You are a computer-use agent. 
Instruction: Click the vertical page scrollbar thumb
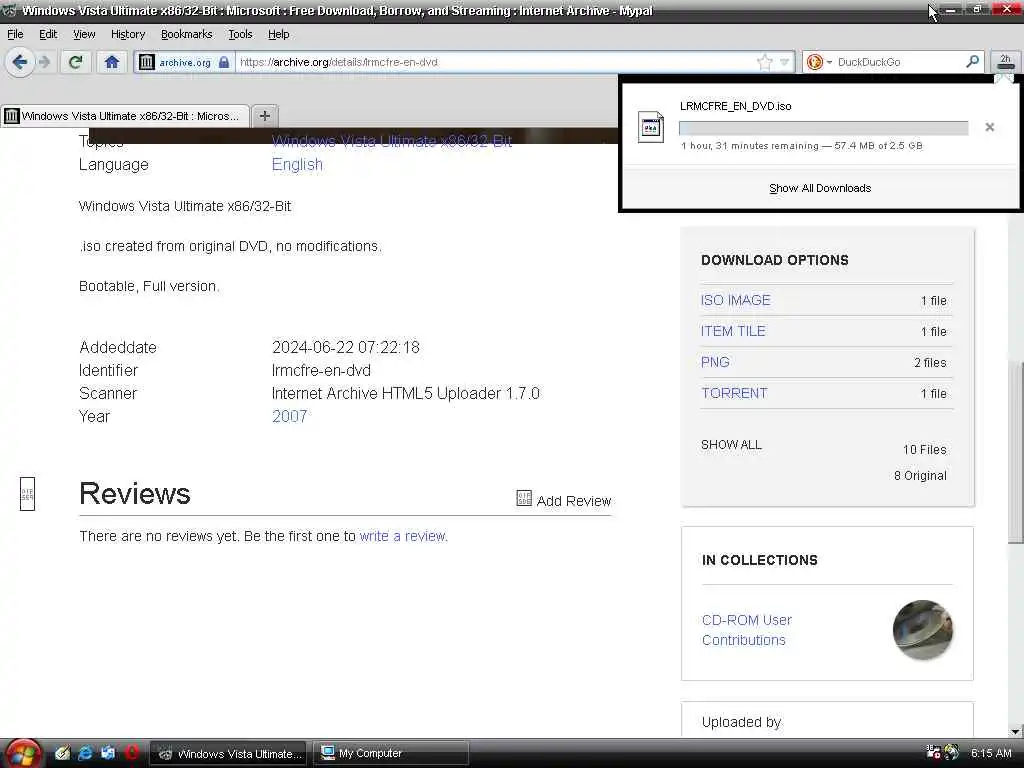pyautogui.click(x=1016, y=451)
